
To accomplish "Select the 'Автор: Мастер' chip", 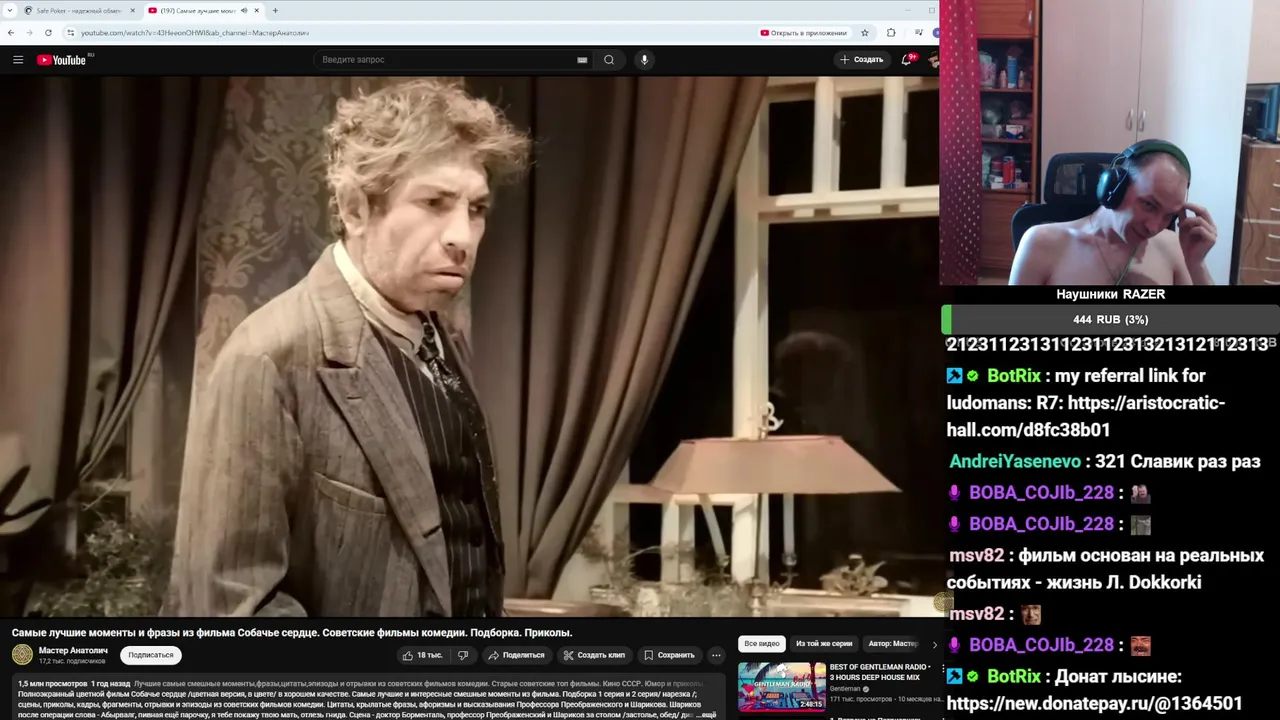I will (x=894, y=644).
